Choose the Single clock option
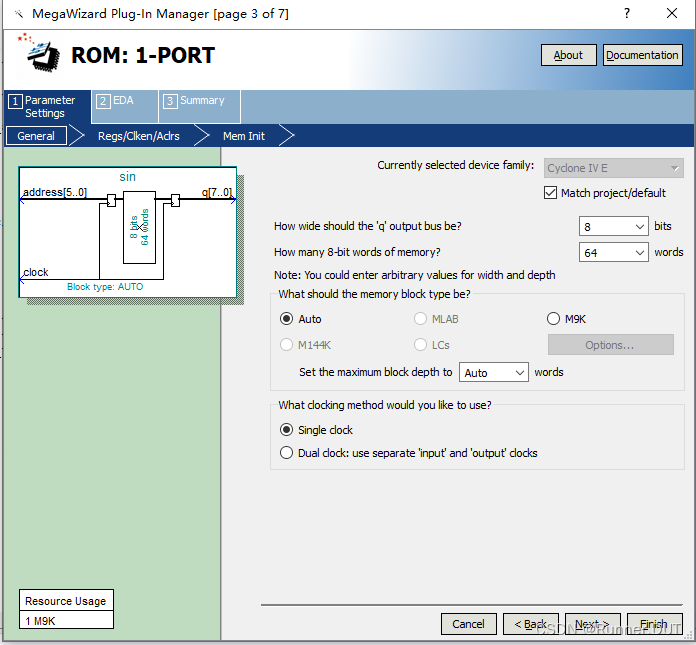Image resolution: width=696 pixels, height=645 pixels. [x=286, y=430]
